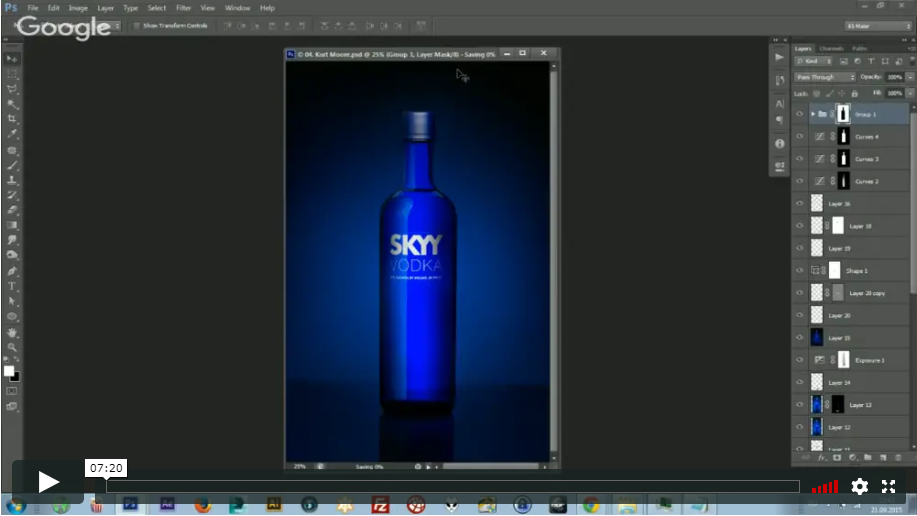Select the Rectangular Marquee tool
917x516 pixels.
tap(12, 74)
